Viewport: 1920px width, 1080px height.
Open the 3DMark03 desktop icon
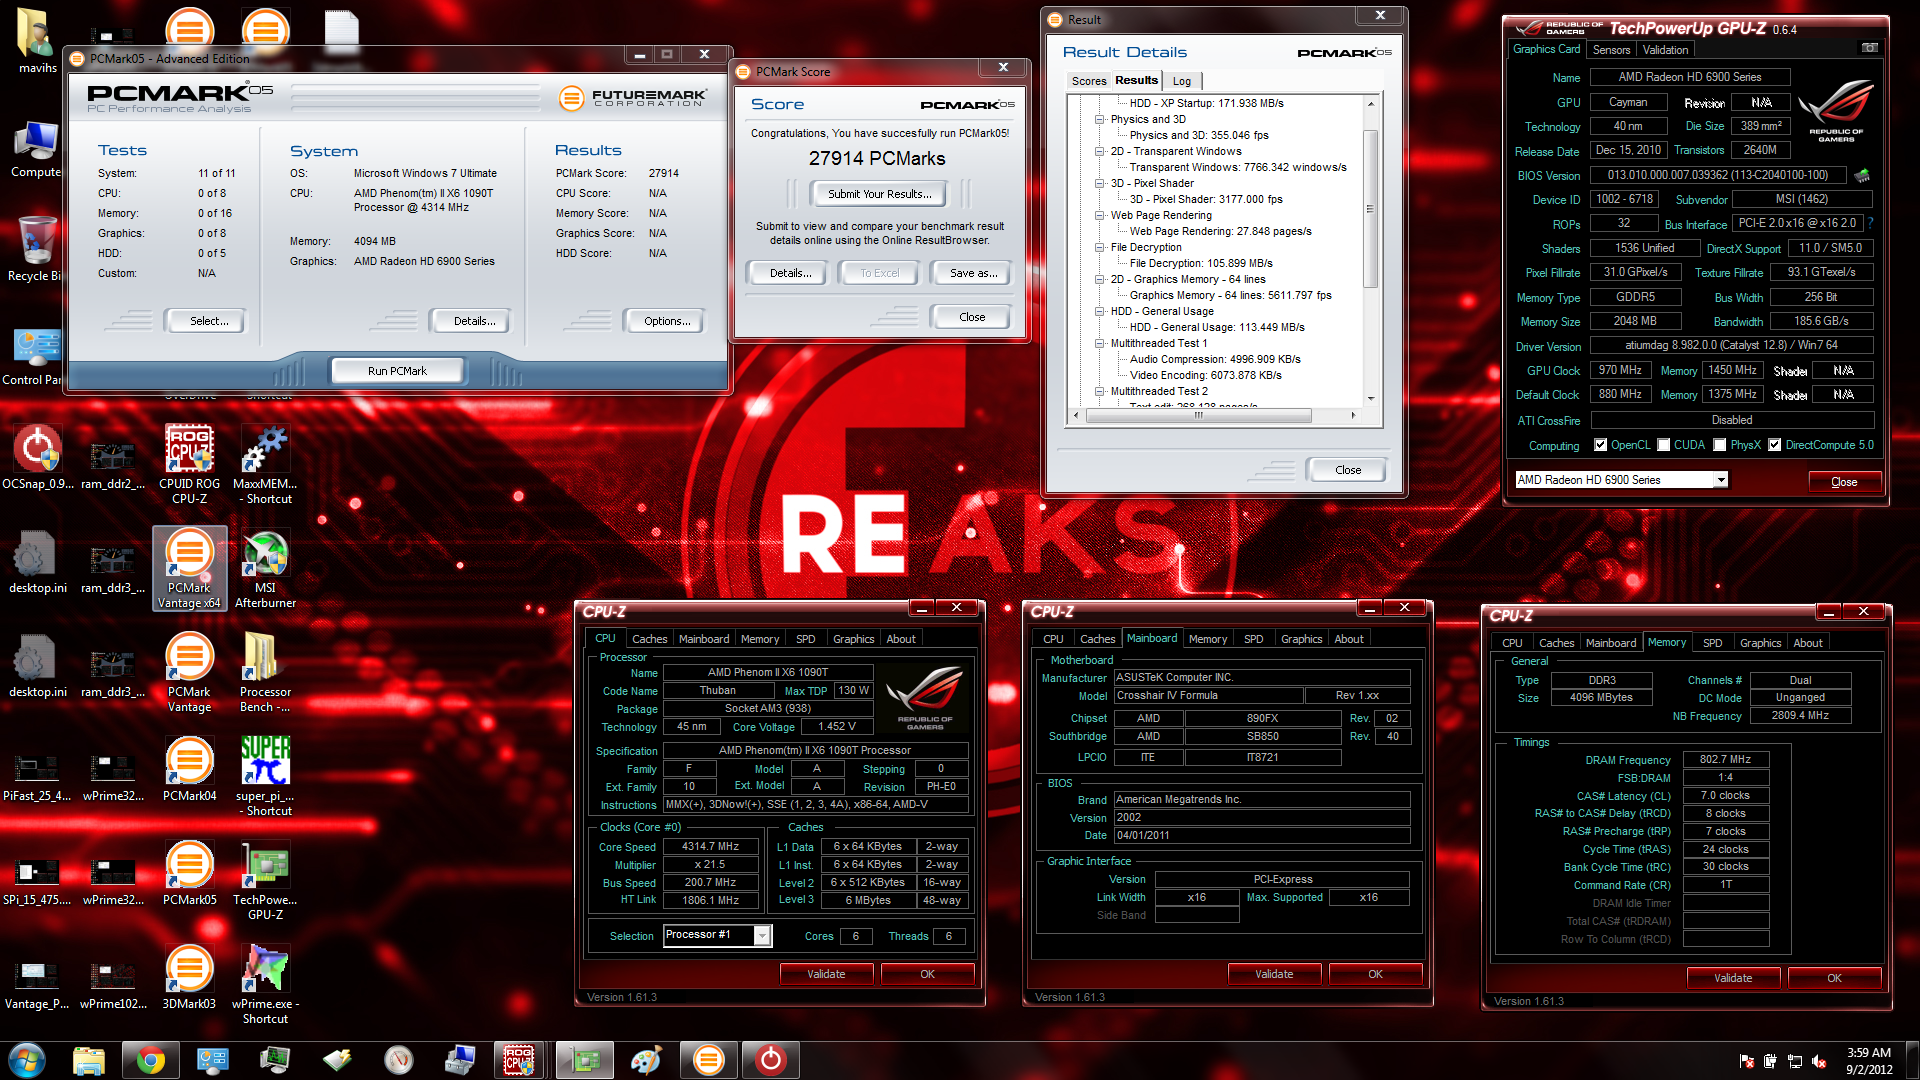point(189,977)
